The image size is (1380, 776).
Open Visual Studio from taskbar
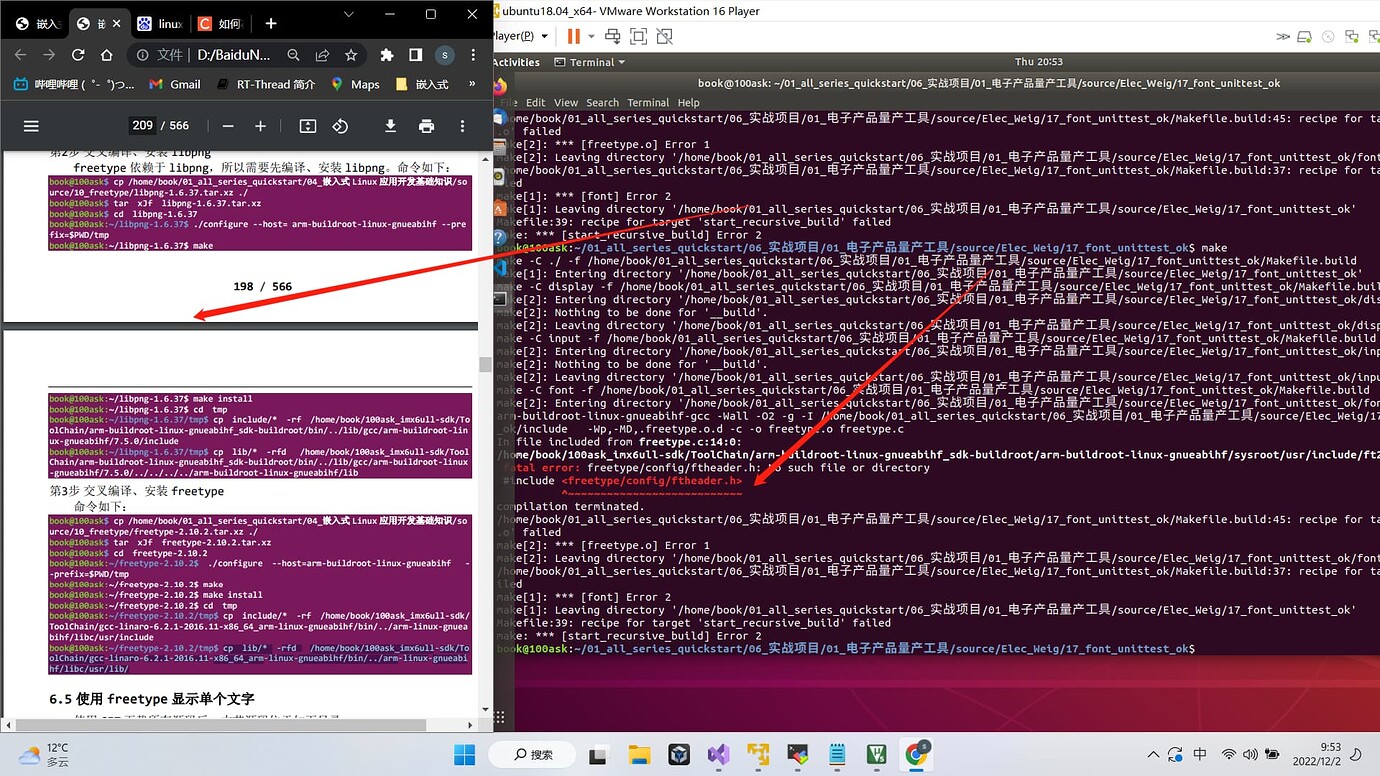click(x=719, y=754)
